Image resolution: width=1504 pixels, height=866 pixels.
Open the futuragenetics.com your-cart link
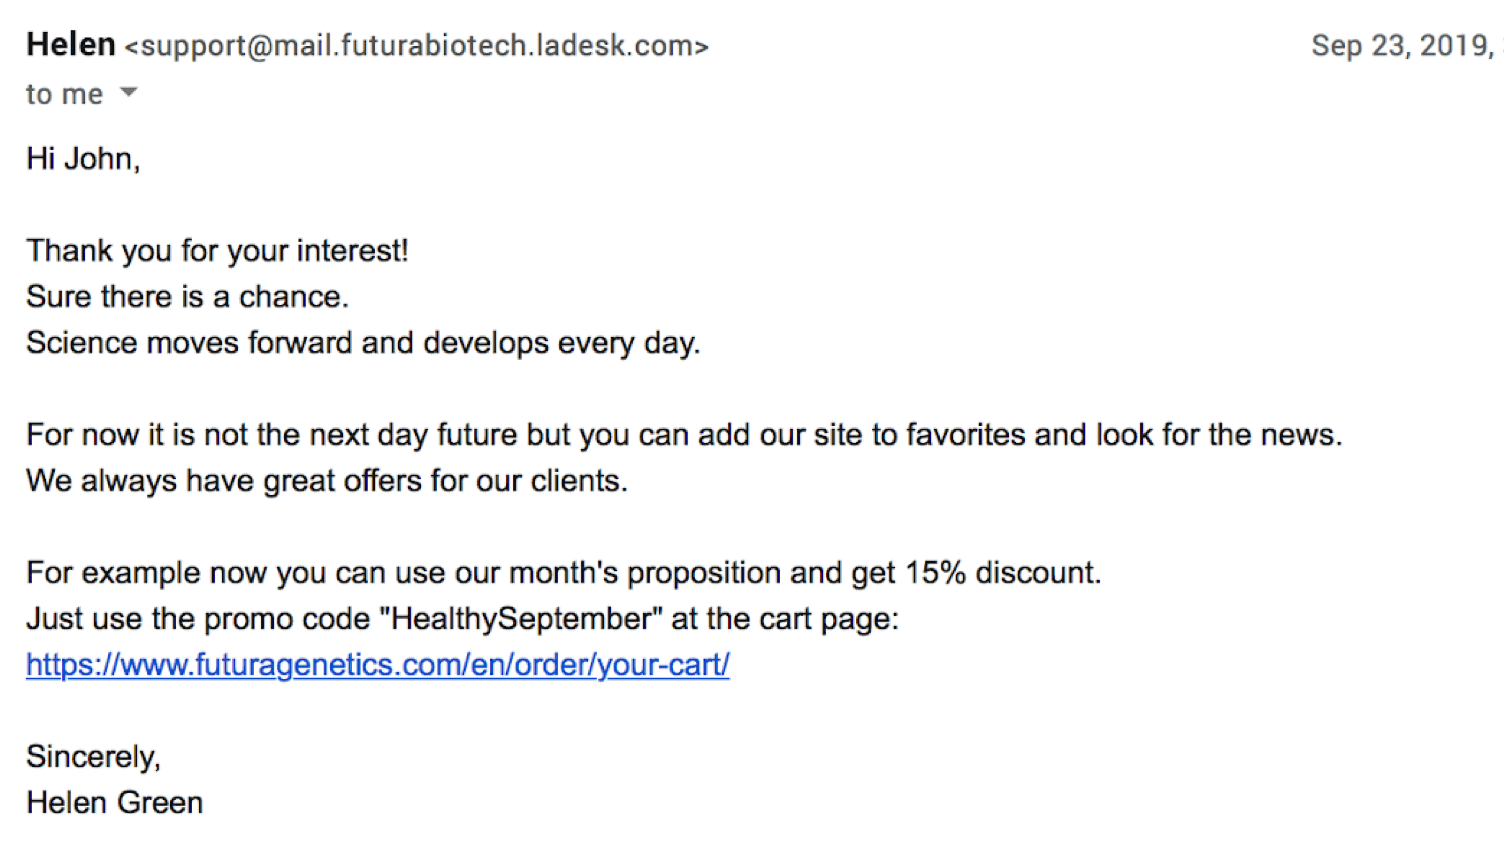378,665
